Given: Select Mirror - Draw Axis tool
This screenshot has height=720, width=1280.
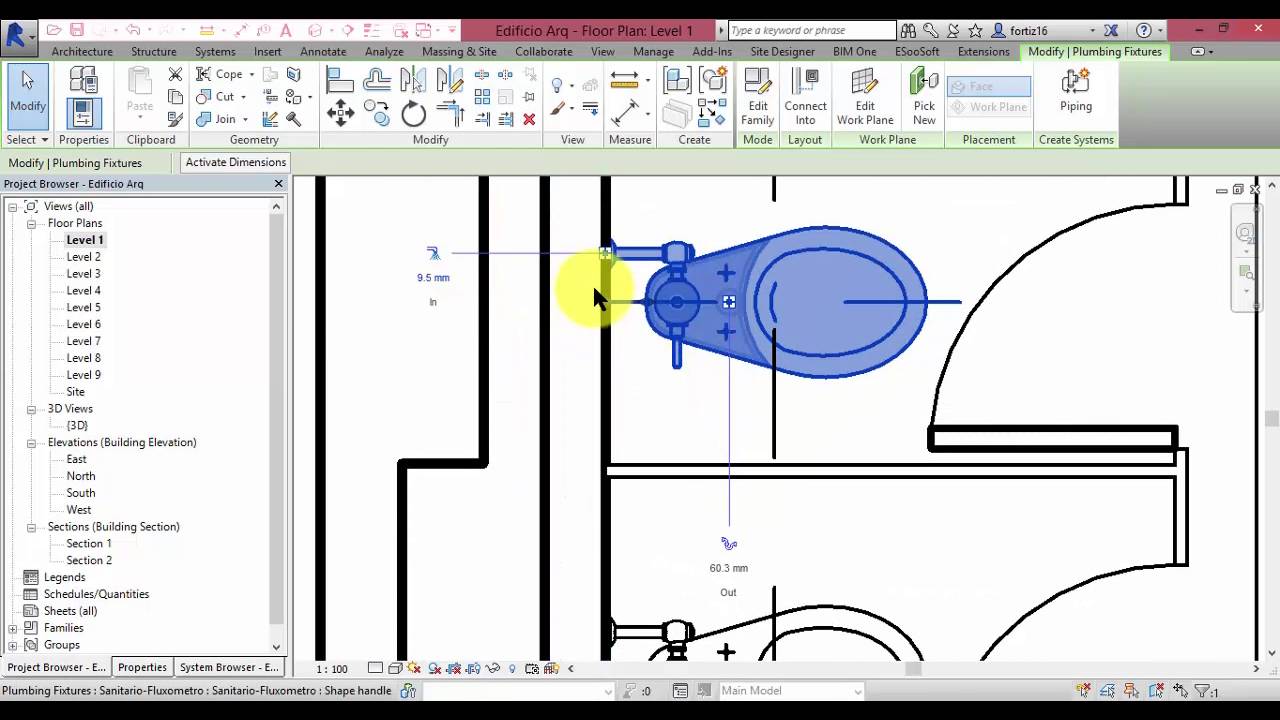Looking at the screenshot, I should pyautogui.click(x=449, y=80).
